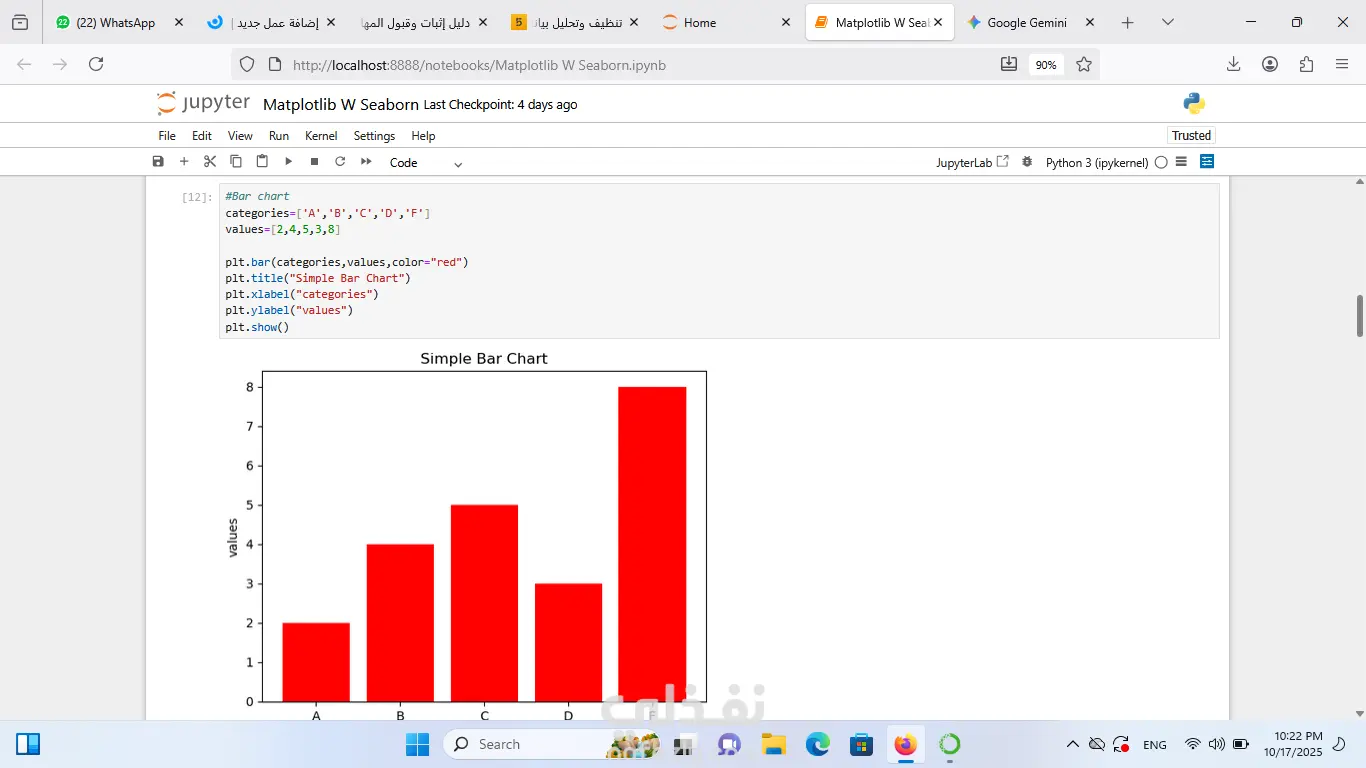Open the Windows Start menu
1366x768 pixels.
(417, 744)
